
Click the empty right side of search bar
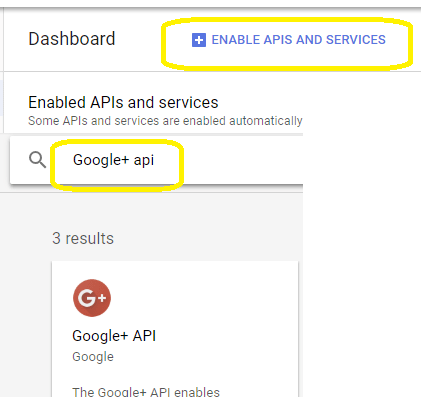[243, 160]
